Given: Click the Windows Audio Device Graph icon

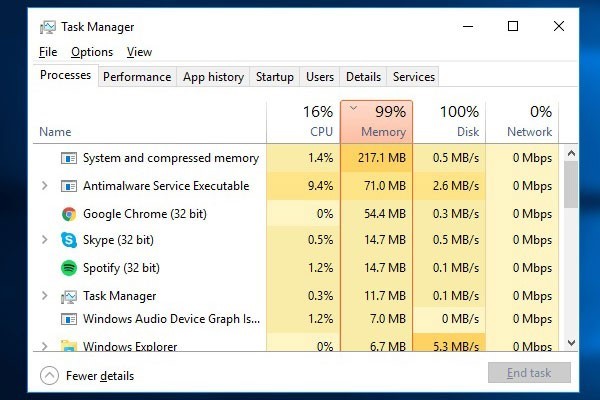Looking at the screenshot, I should (x=69, y=319).
